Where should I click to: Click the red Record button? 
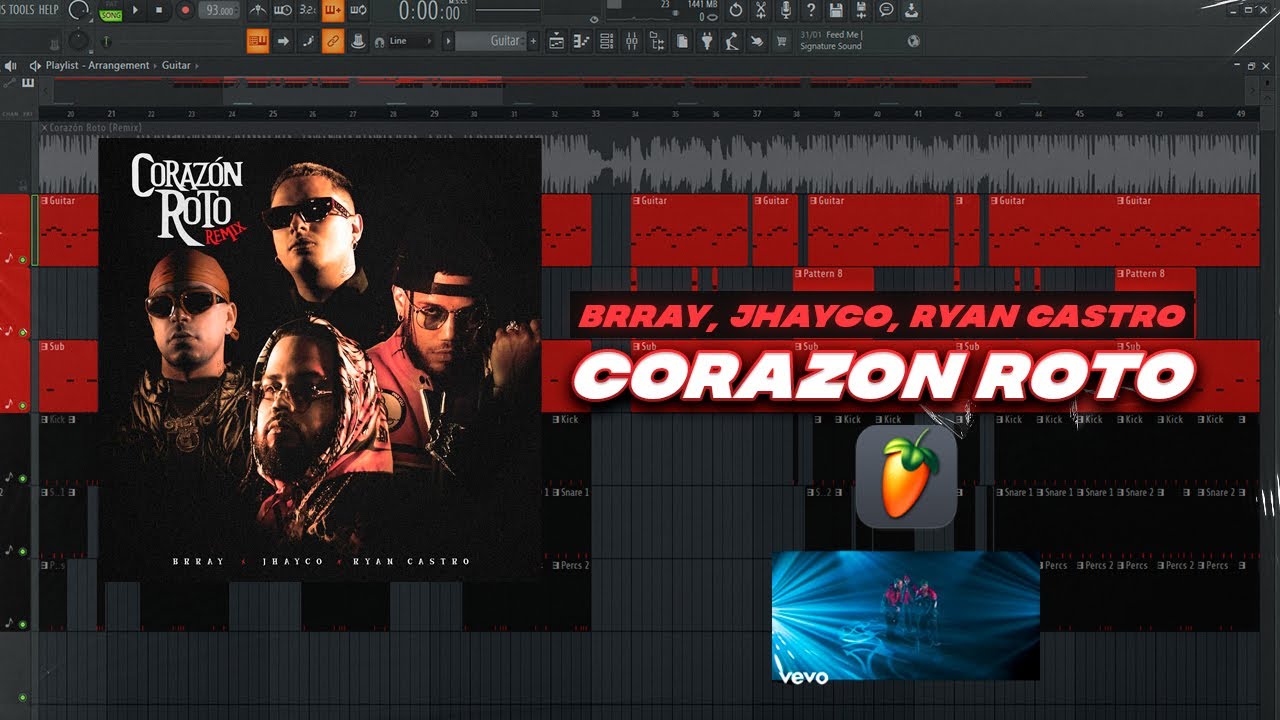(x=185, y=11)
